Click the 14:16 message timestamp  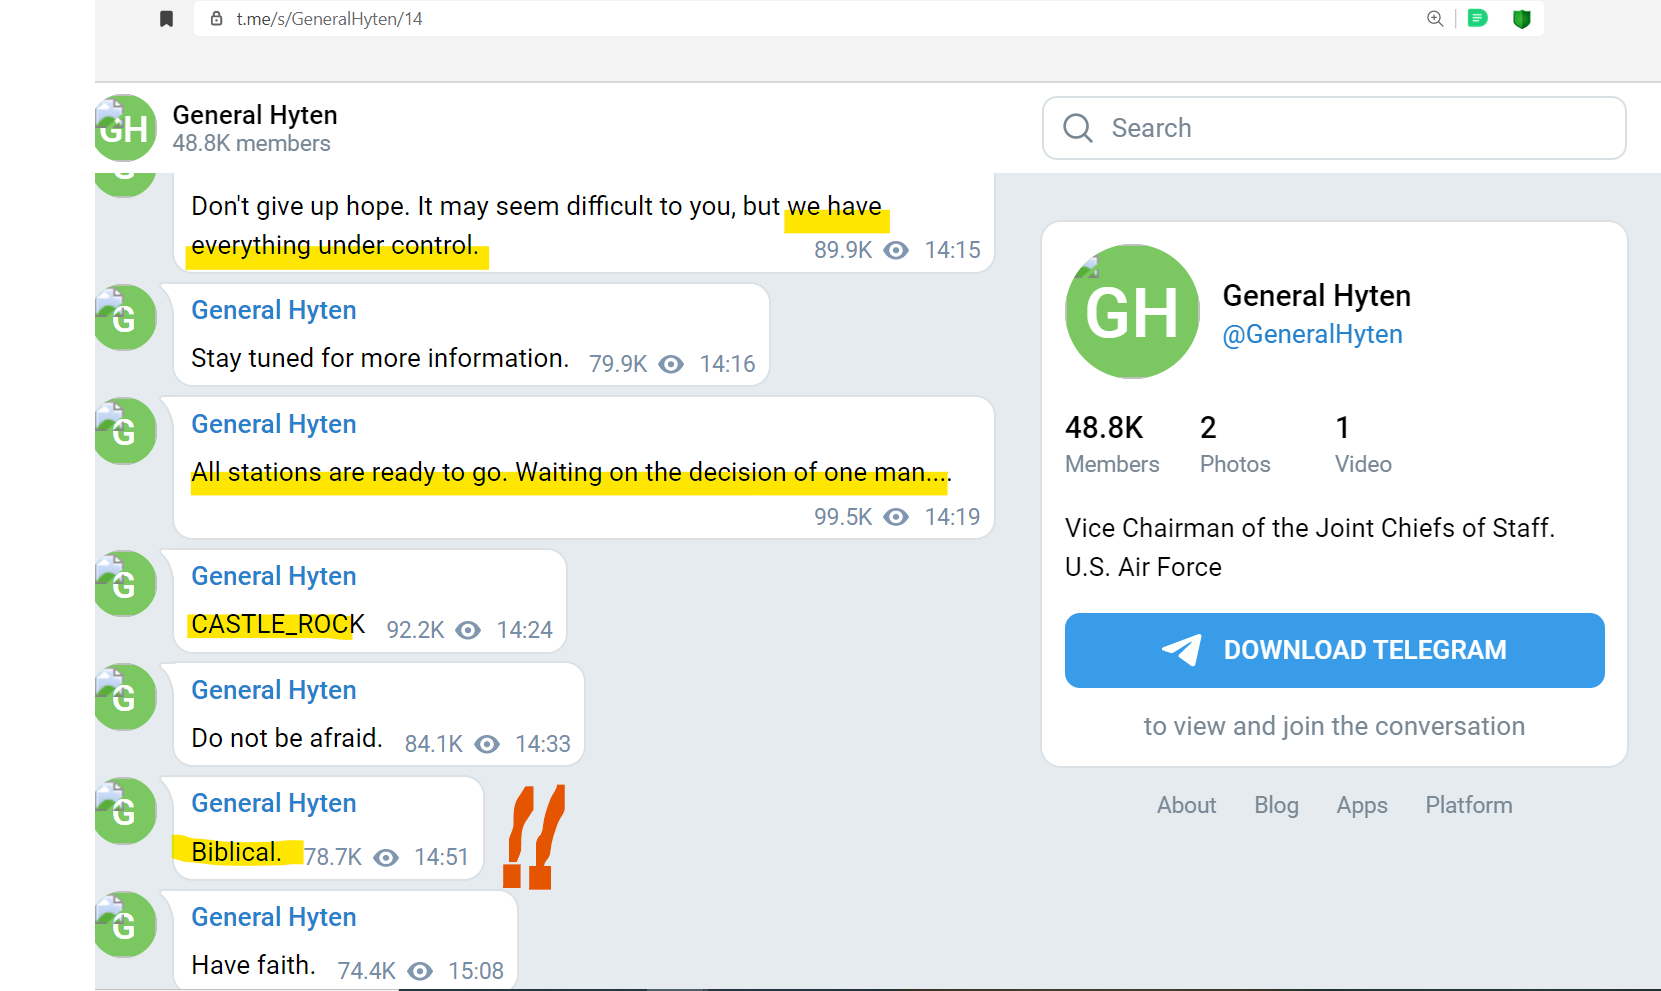pos(727,364)
